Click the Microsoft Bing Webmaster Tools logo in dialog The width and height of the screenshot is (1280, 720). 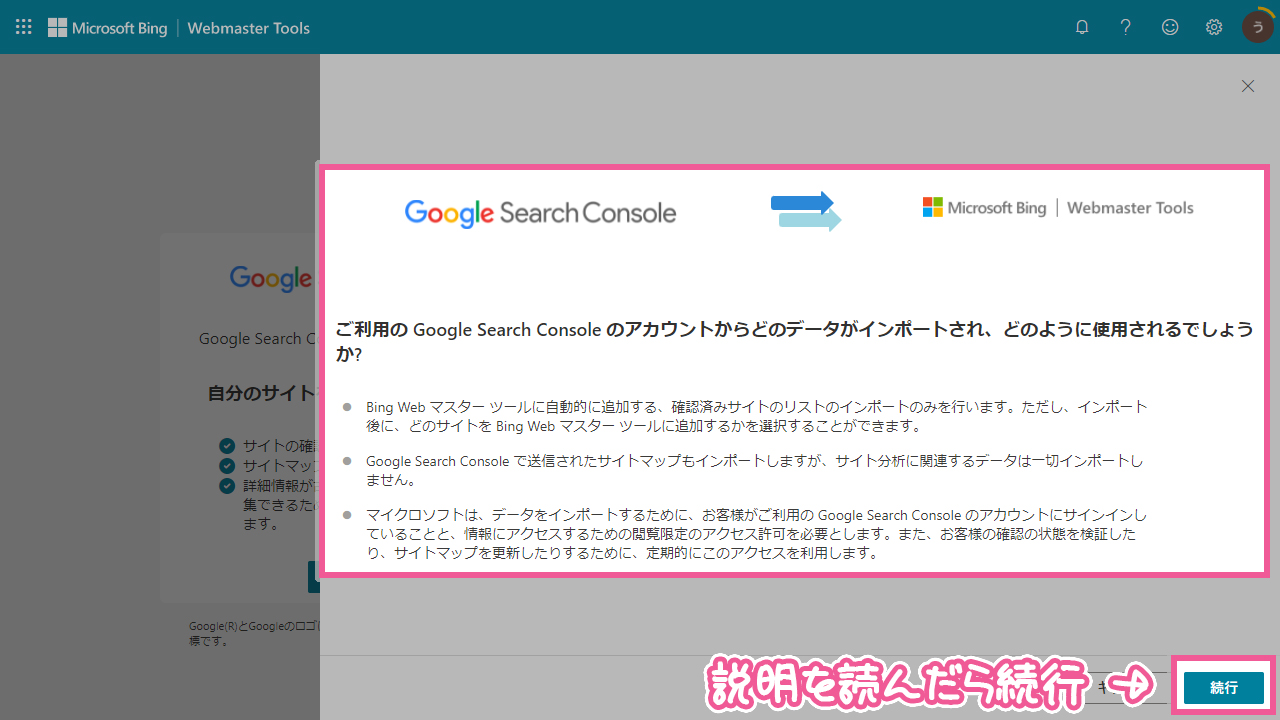coord(1058,208)
